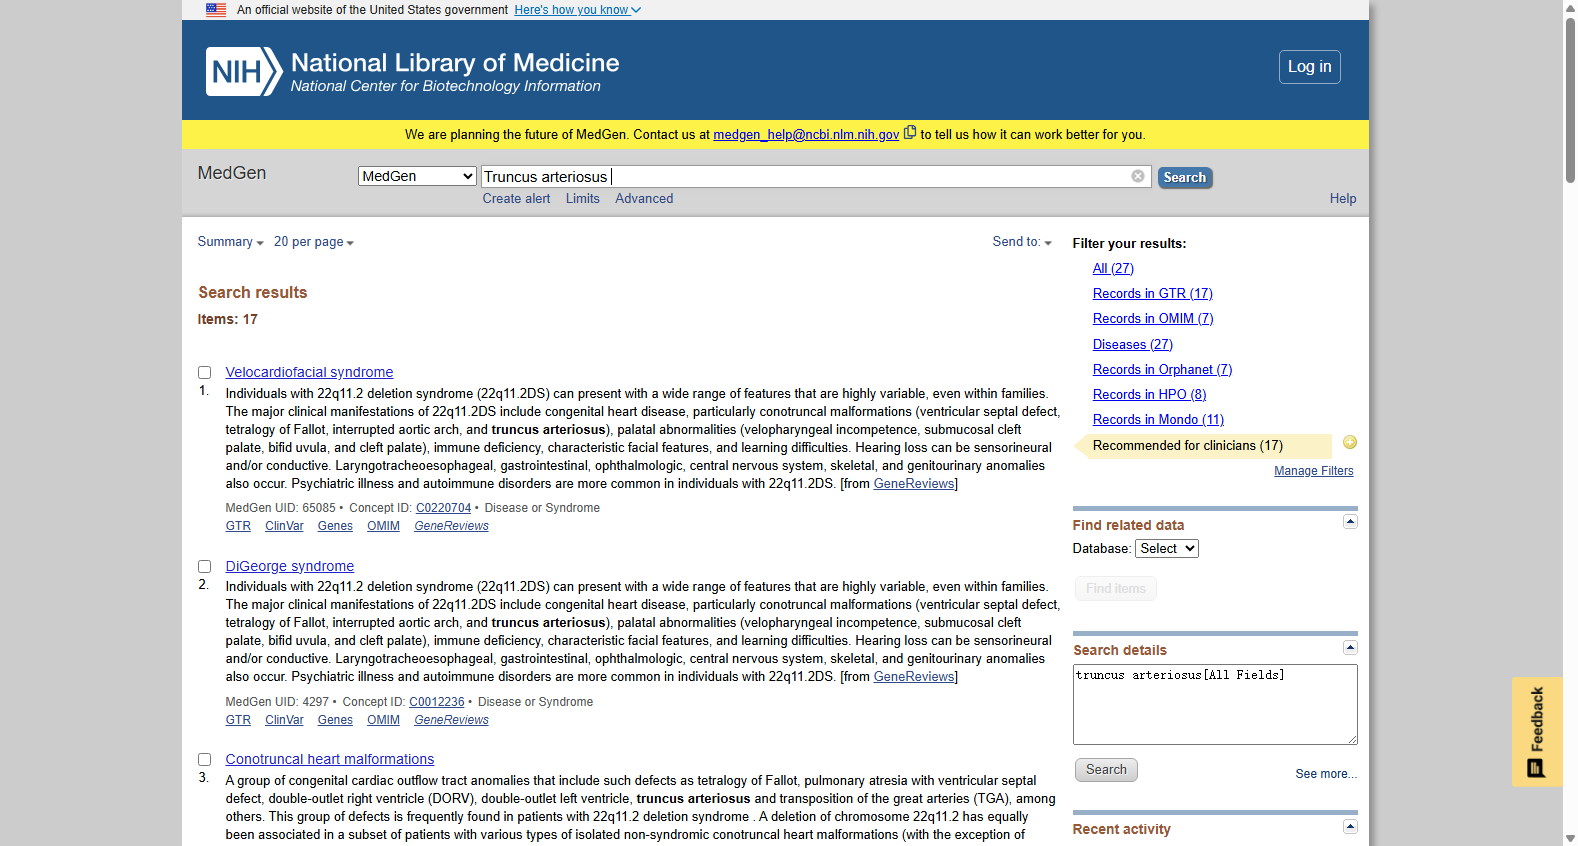1578x846 pixels.
Task: Click the NIH logo icon
Action: click(244, 72)
